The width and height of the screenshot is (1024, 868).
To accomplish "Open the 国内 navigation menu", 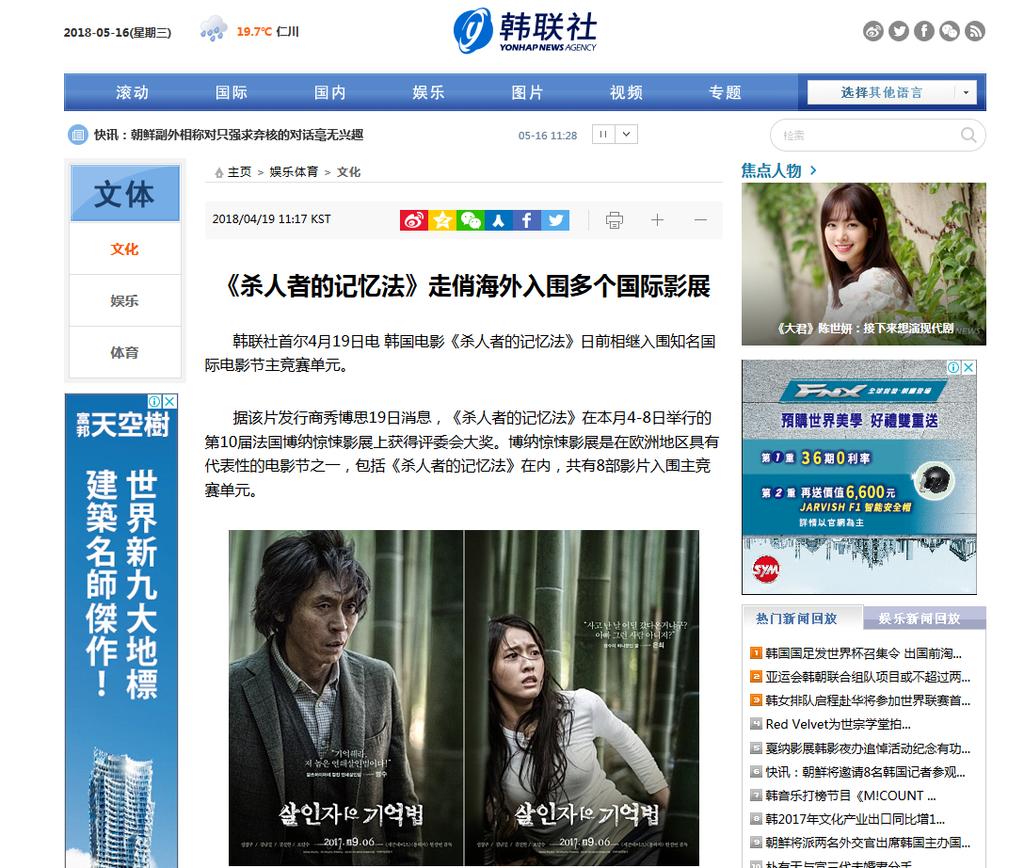I will point(330,93).
